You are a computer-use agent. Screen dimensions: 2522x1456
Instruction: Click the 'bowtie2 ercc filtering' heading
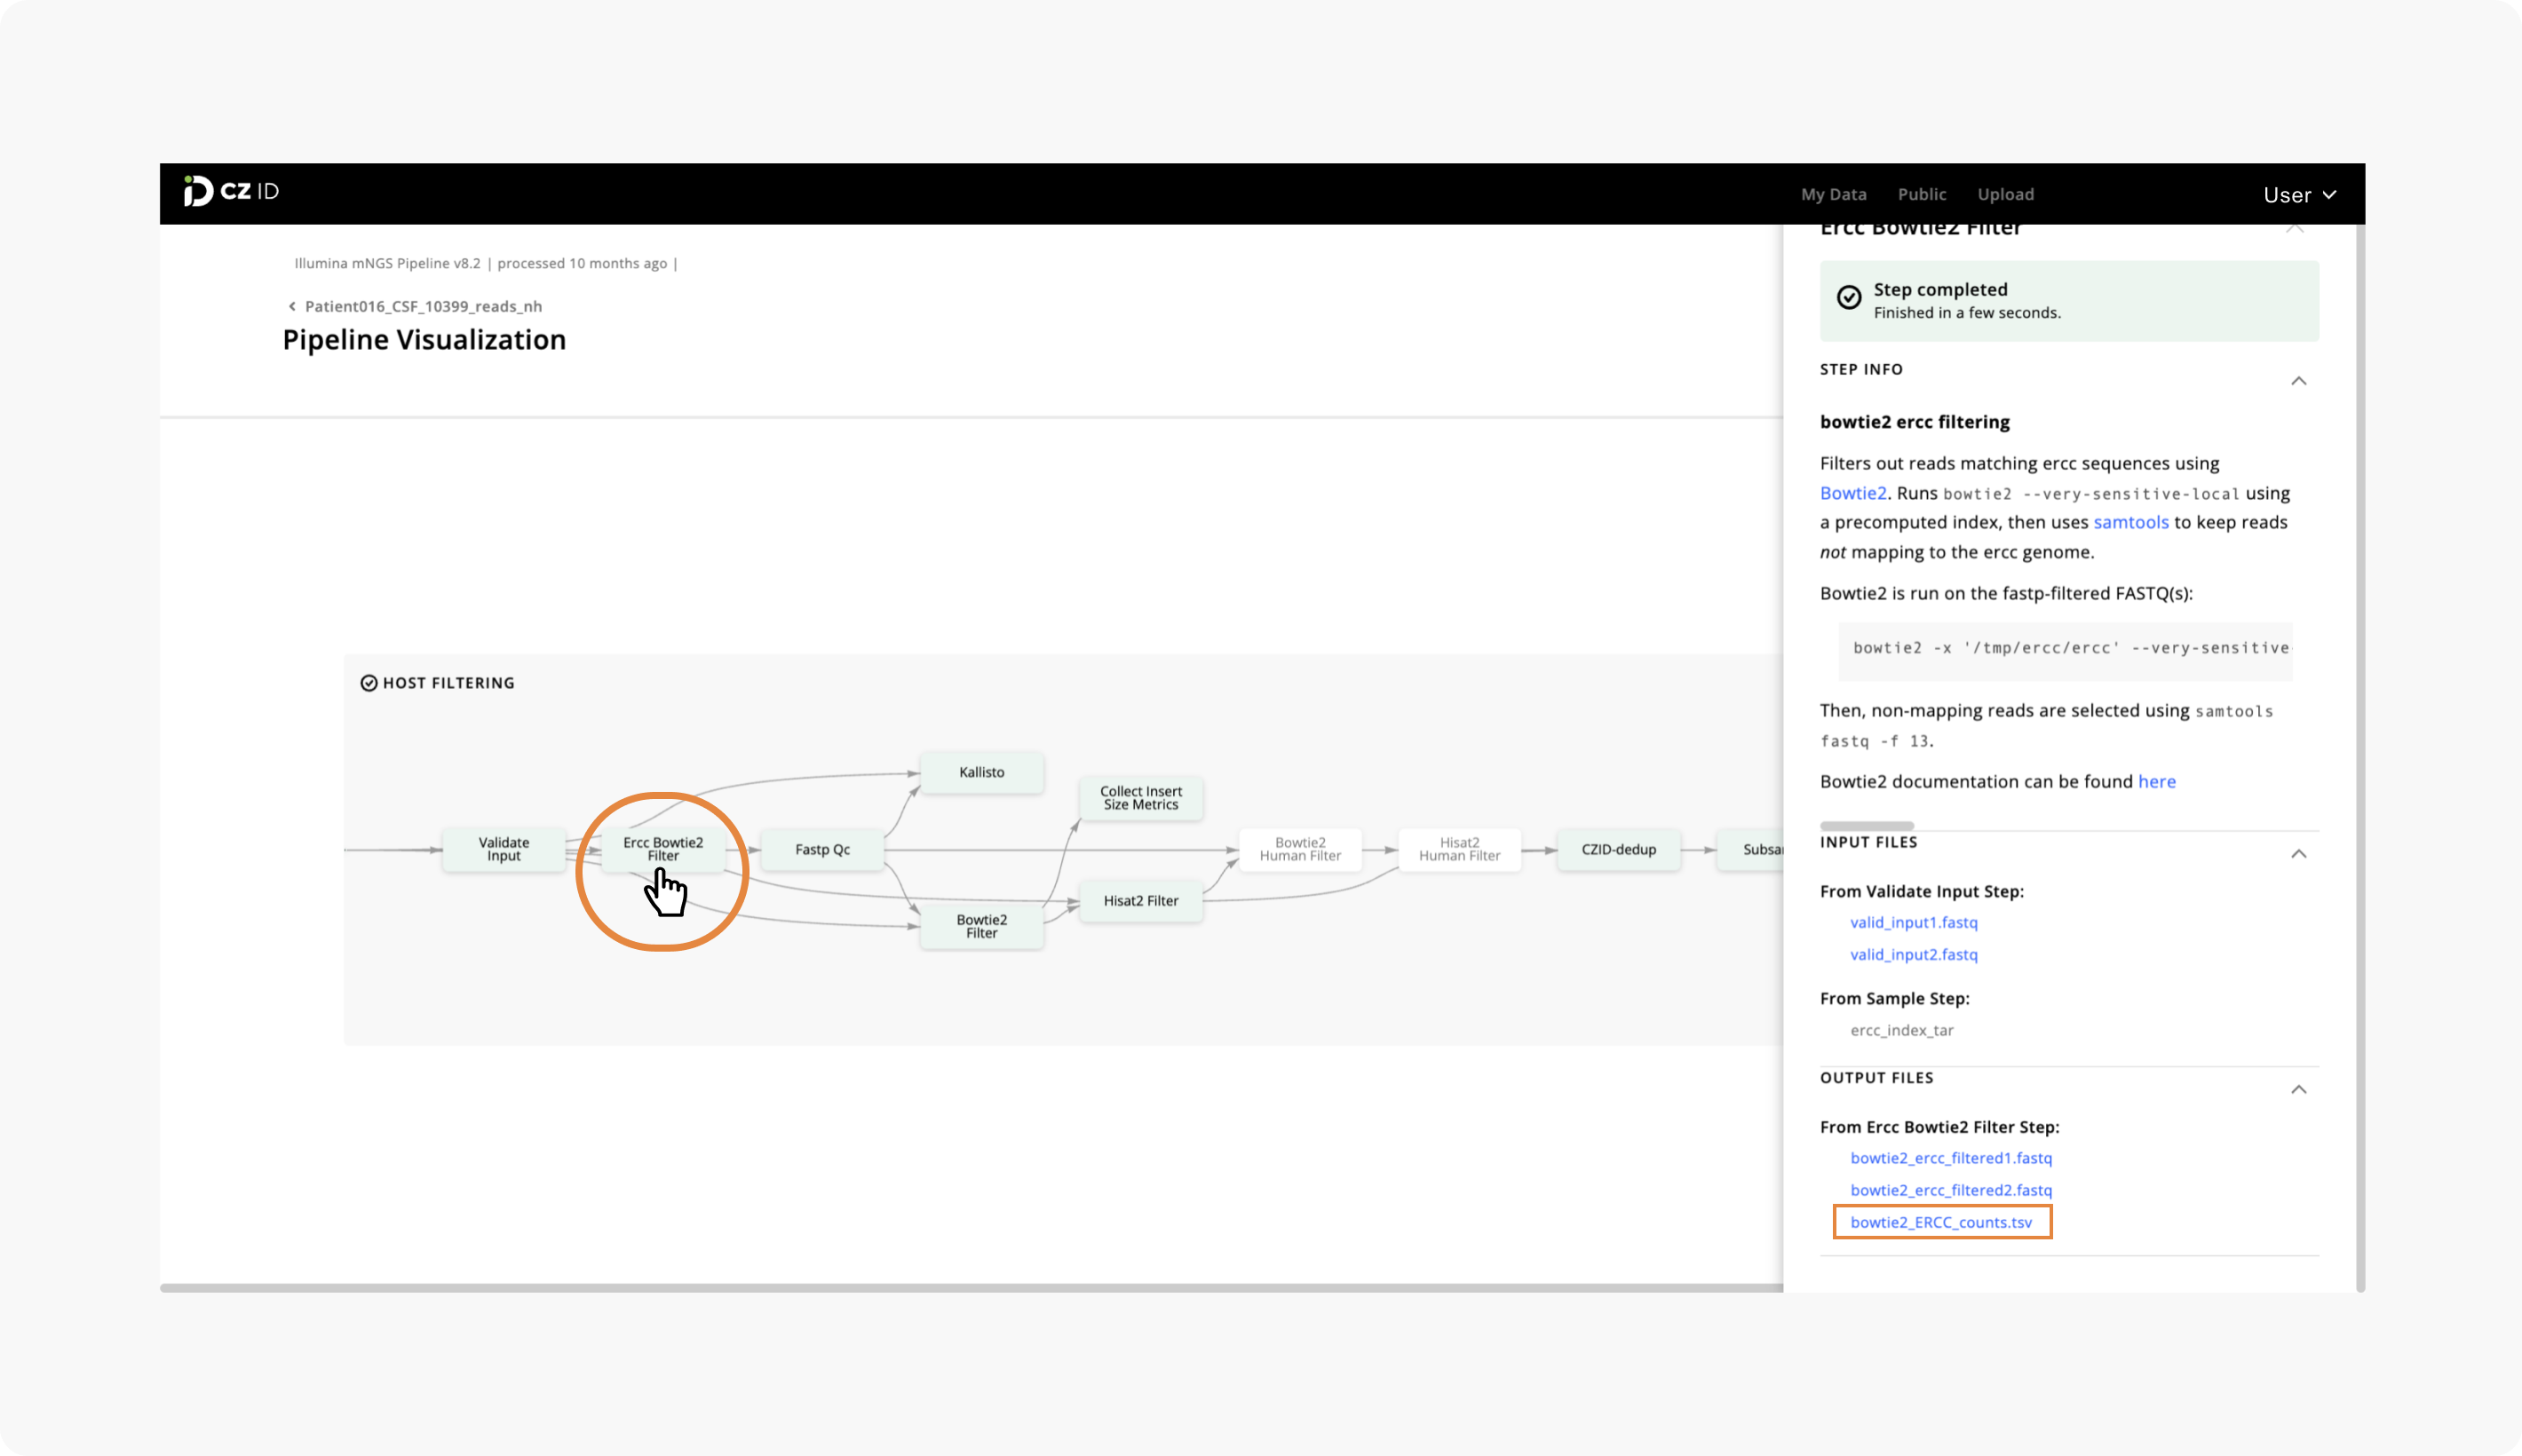[x=1914, y=422]
